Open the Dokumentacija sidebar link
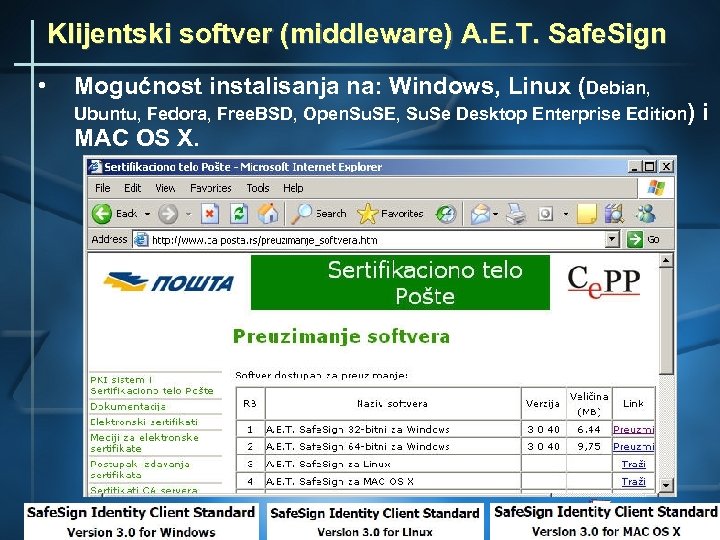Viewport: 720px width, 540px height. coord(128,407)
